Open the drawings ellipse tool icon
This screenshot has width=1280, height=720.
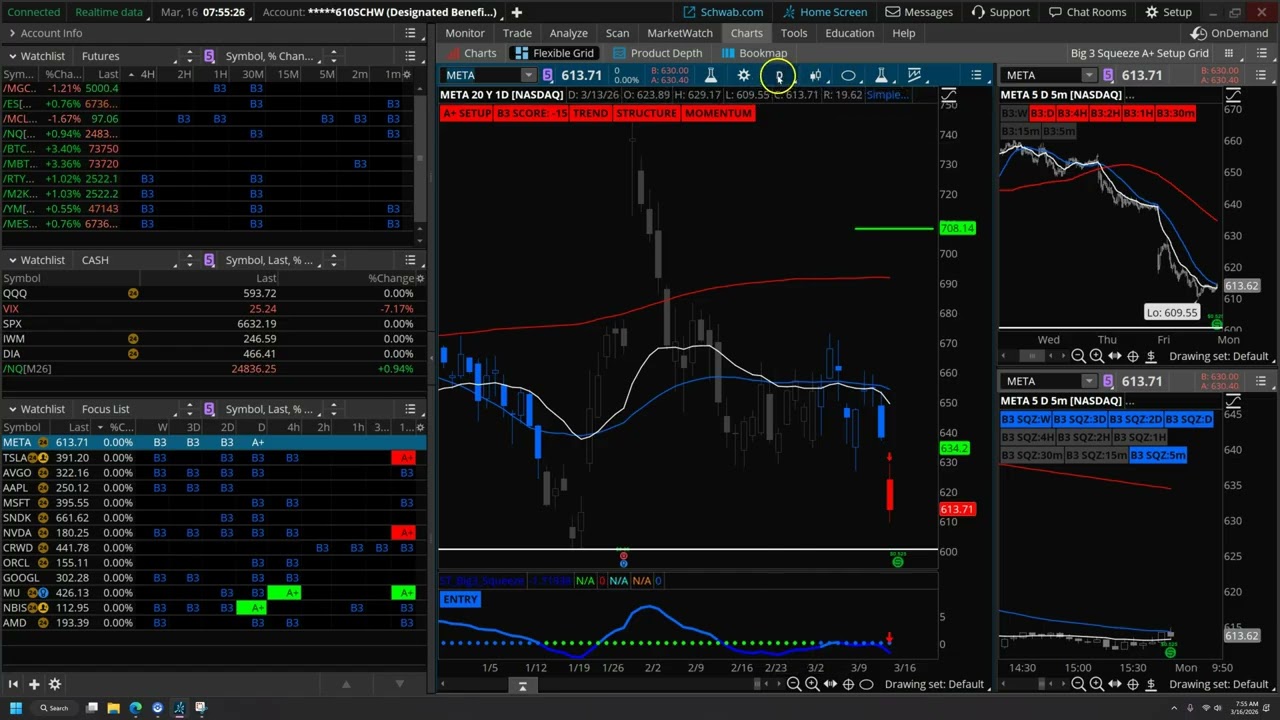tap(848, 75)
